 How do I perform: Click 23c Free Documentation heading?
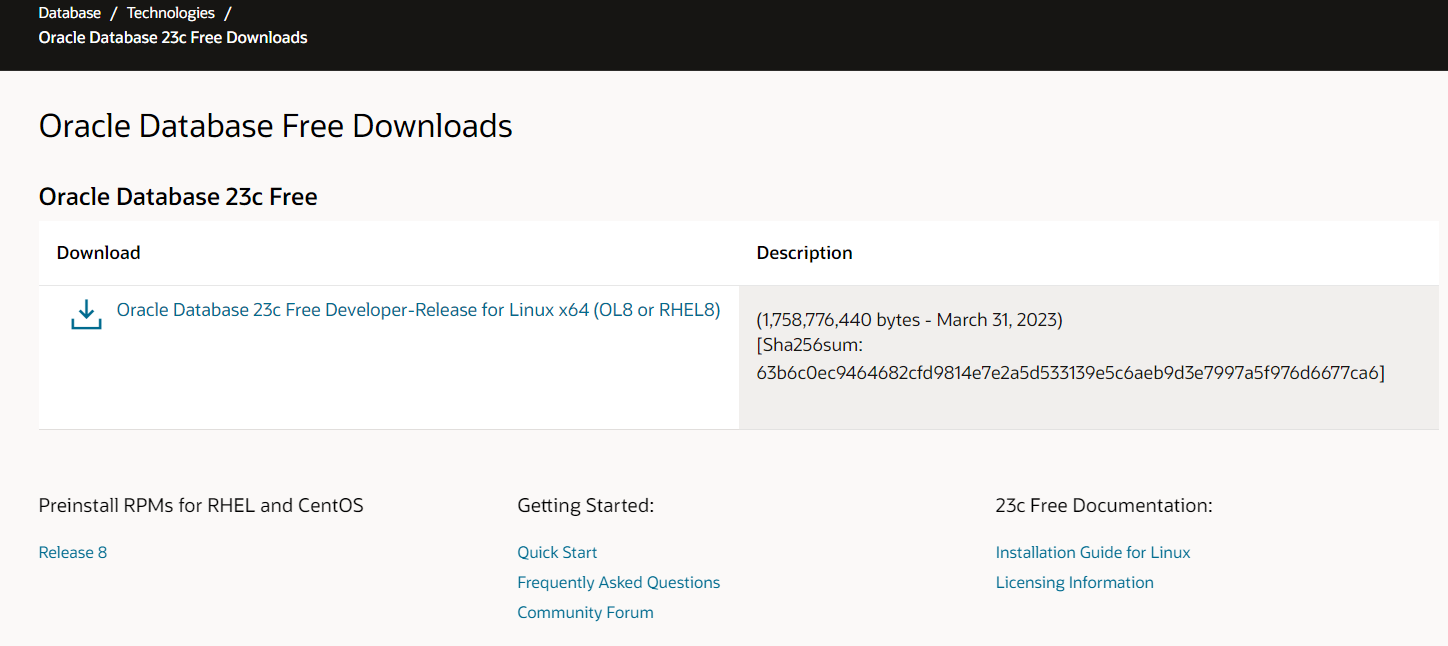coord(1104,505)
